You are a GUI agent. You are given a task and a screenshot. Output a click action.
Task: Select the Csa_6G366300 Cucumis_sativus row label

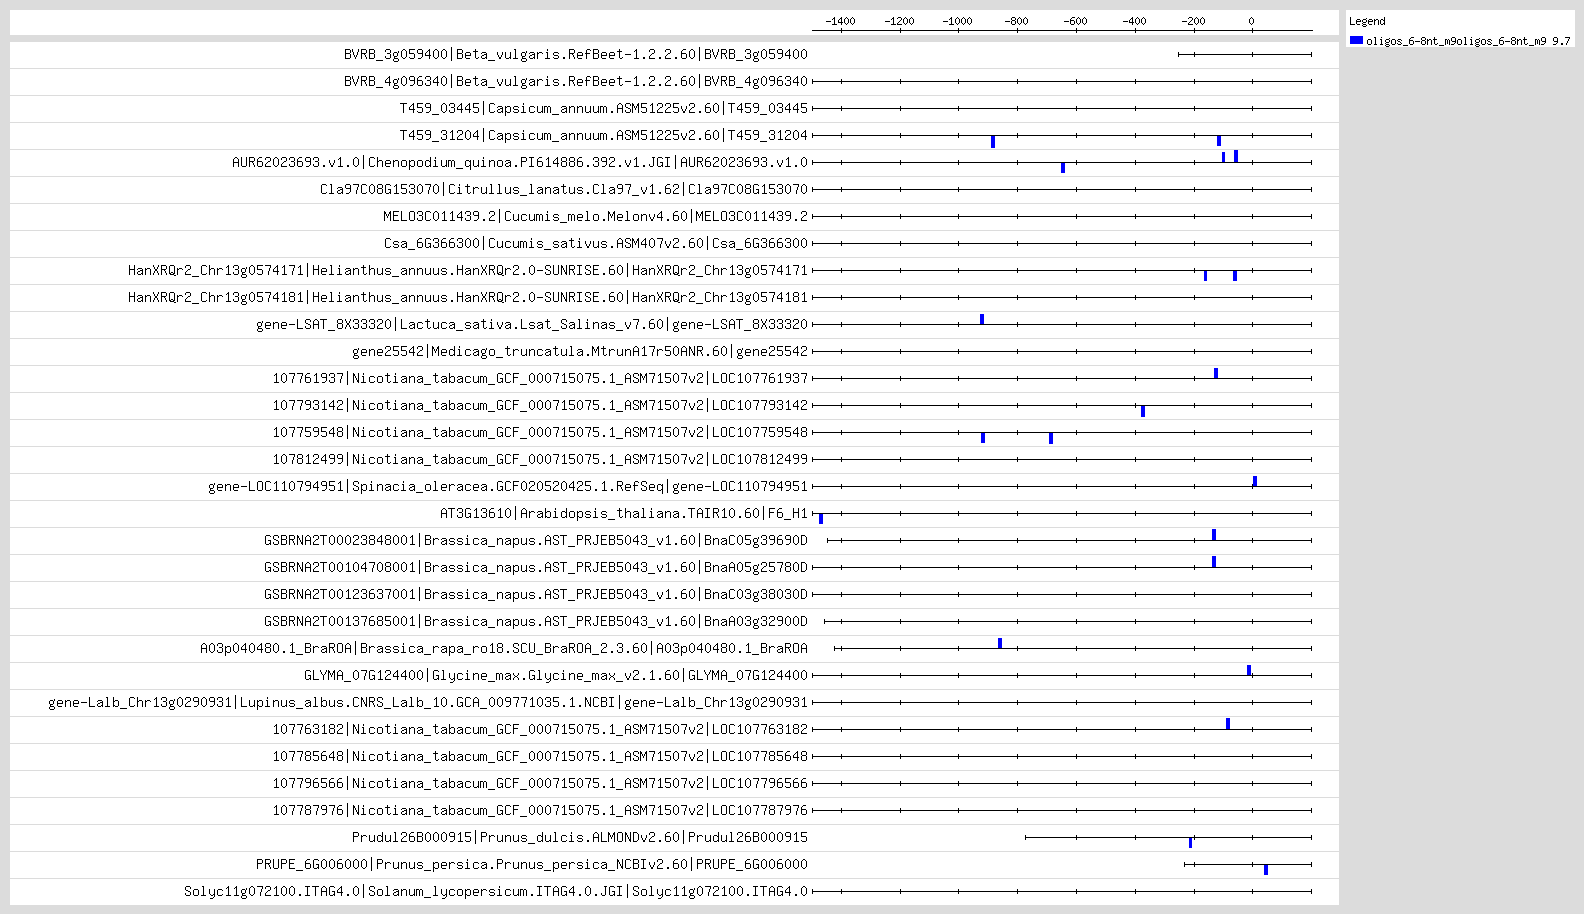[x=596, y=243]
